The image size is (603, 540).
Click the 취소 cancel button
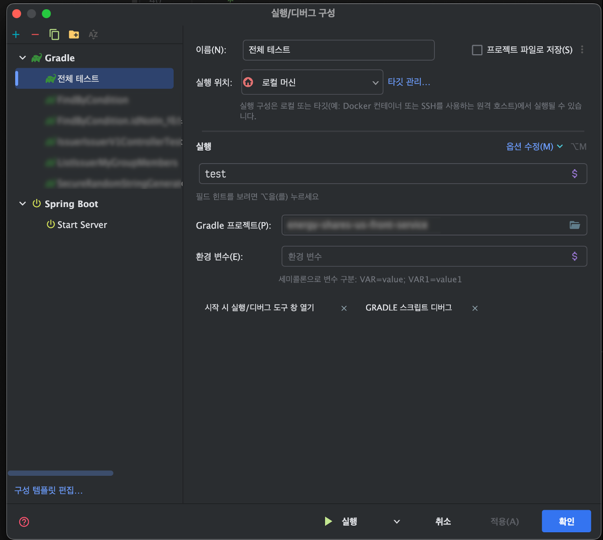pyautogui.click(x=443, y=522)
